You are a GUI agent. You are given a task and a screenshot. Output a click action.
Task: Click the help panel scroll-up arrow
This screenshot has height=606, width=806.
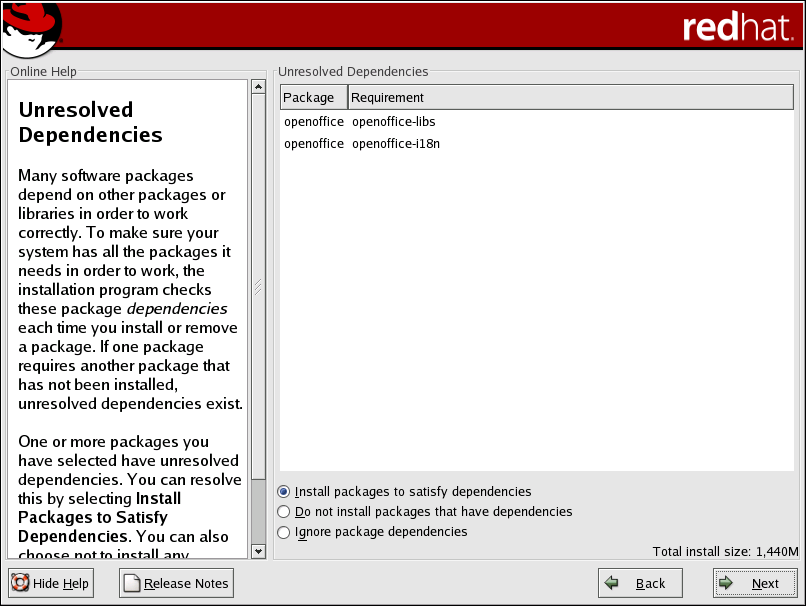258,88
